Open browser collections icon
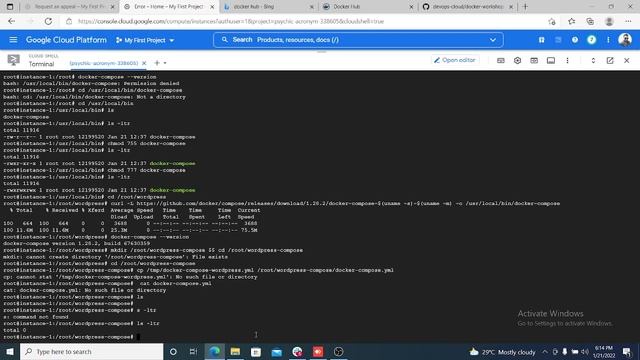Screen dimensions: 640x360 590,21
